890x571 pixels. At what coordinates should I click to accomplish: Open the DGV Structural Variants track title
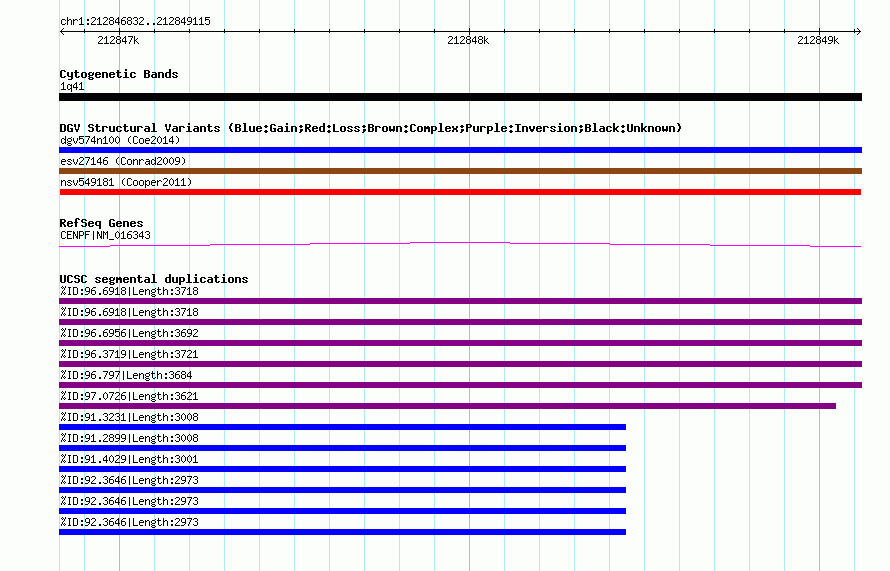[371, 128]
